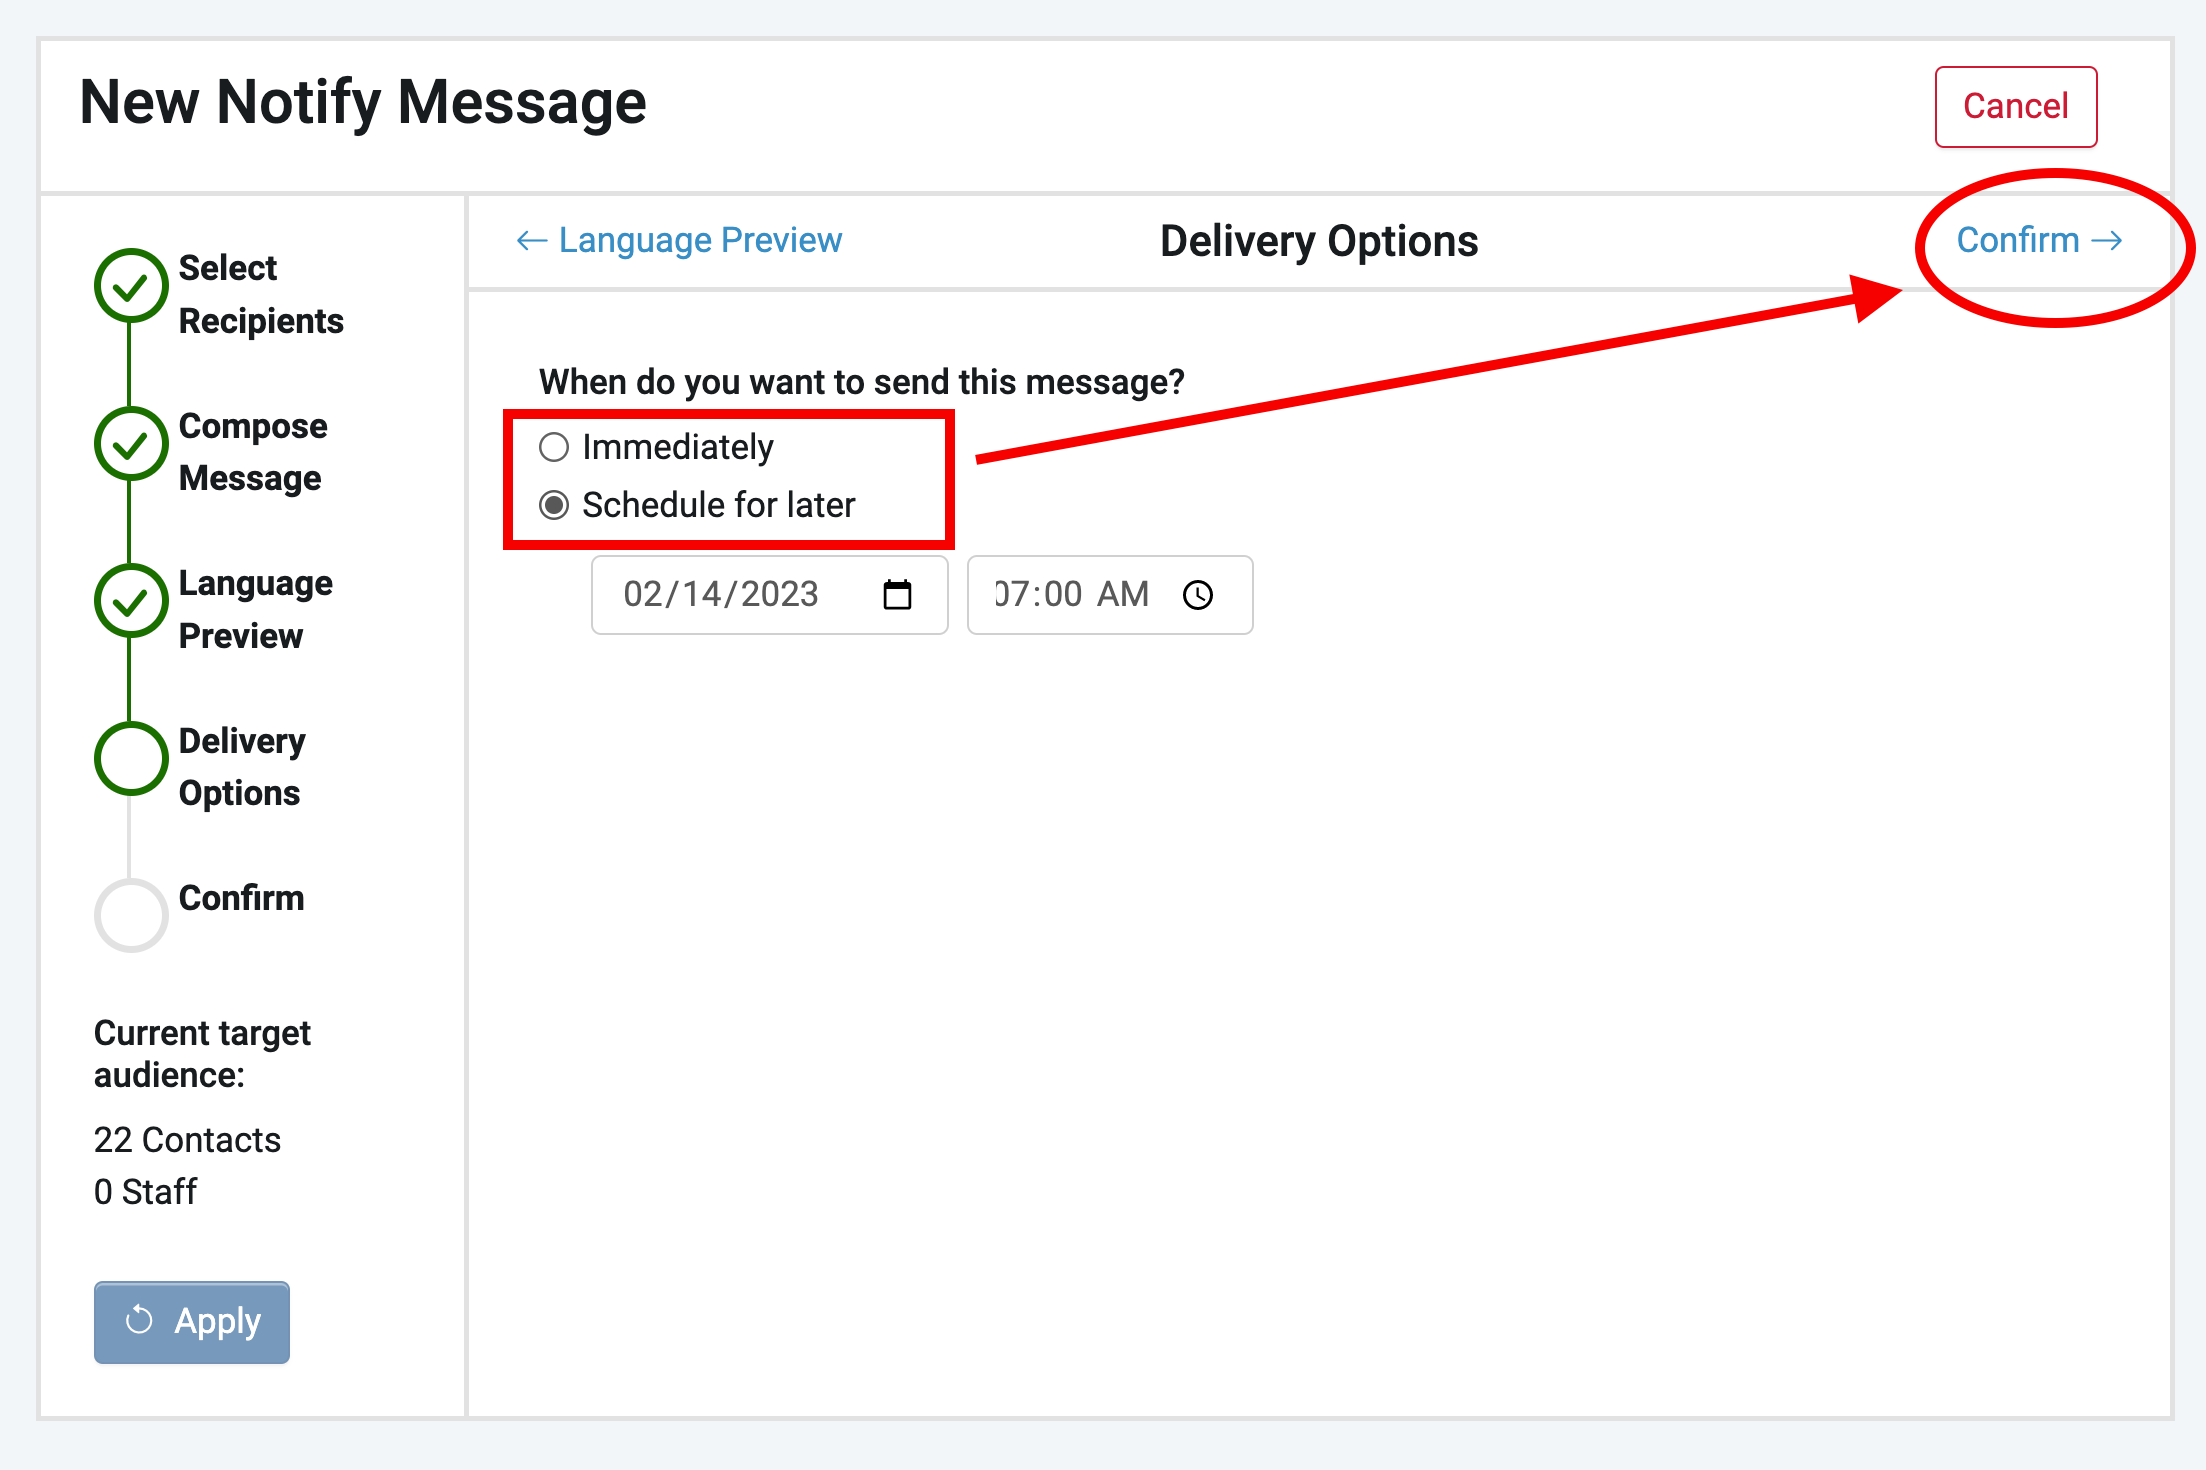
Task: Click the New Notify Message title
Action: [363, 102]
